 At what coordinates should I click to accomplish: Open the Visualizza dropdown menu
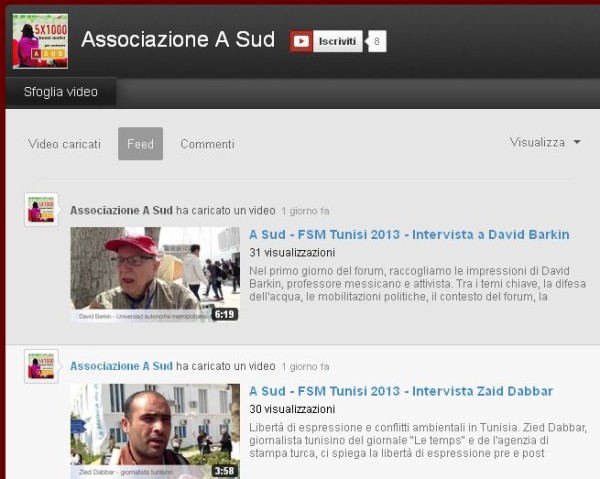click(x=545, y=143)
